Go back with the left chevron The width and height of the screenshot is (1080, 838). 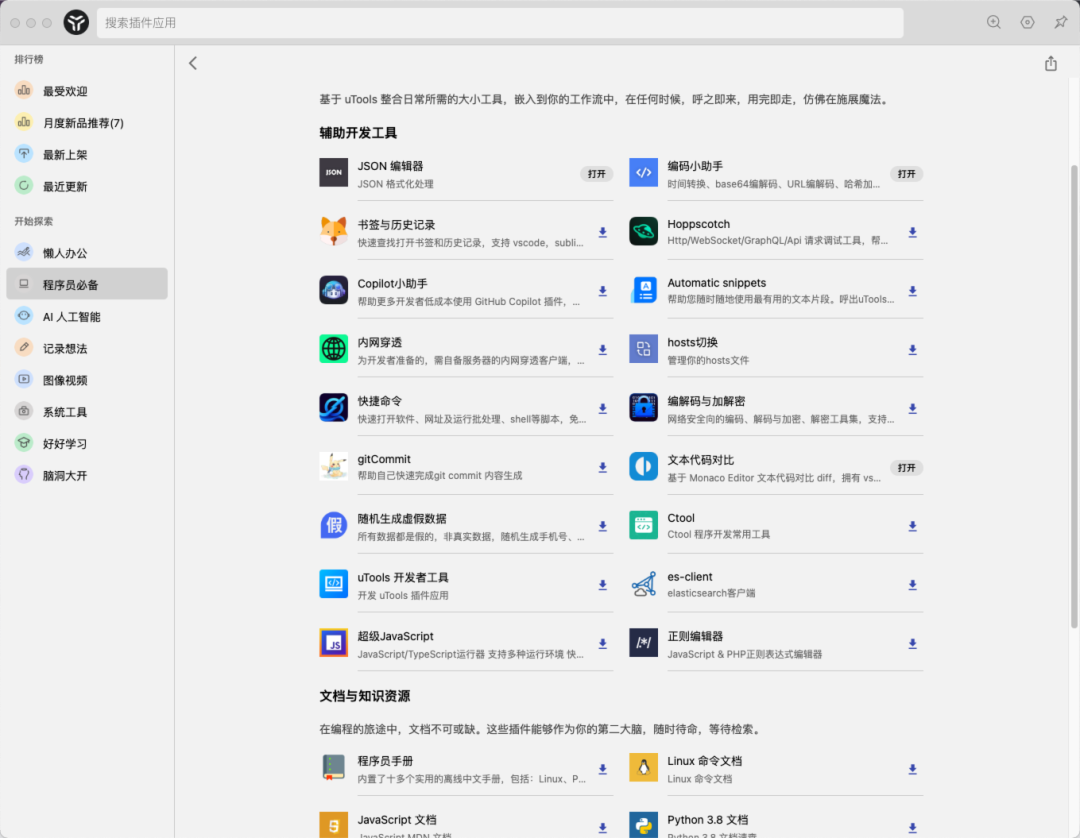(193, 63)
